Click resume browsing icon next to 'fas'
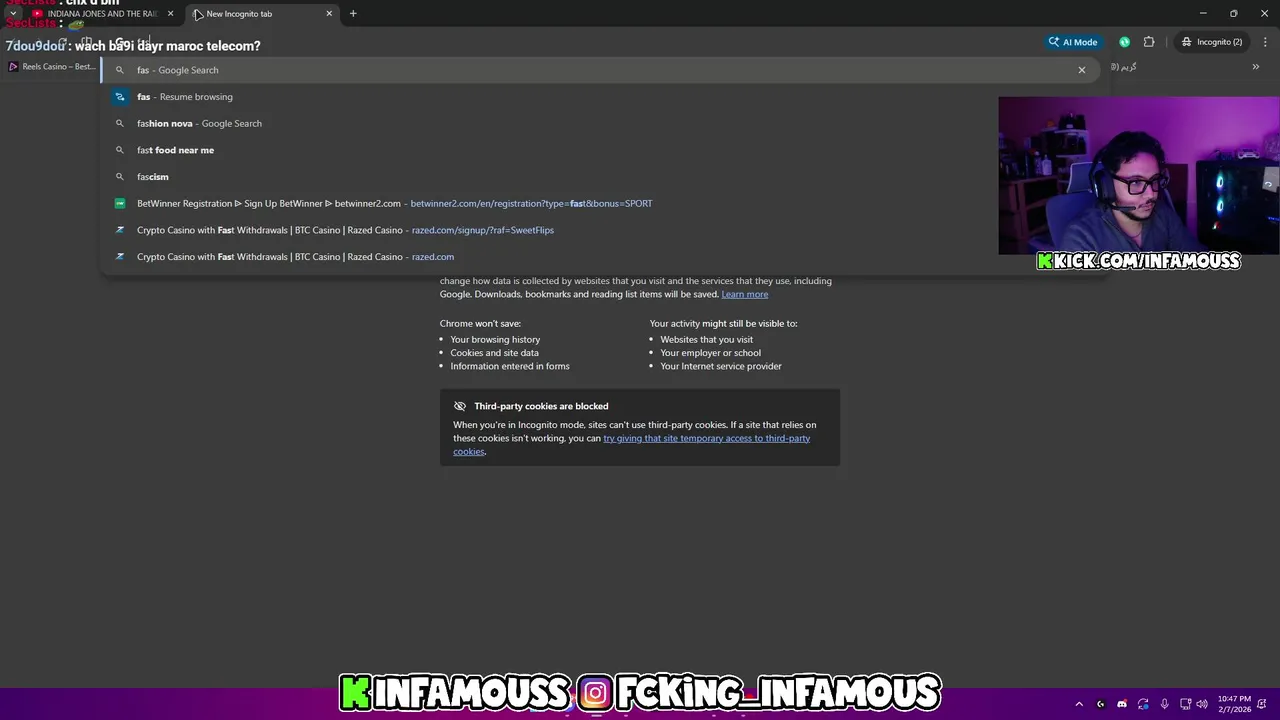Image resolution: width=1280 pixels, height=720 pixels. pyautogui.click(x=120, y=97)
